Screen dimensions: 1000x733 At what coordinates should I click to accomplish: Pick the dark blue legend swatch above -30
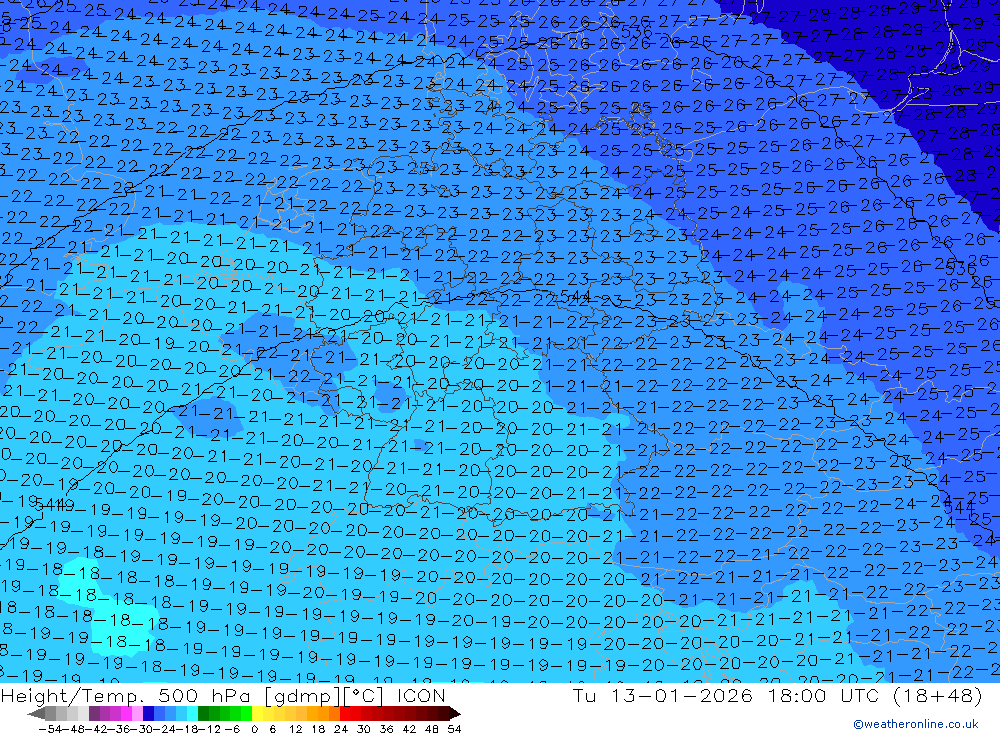[149, 714]
